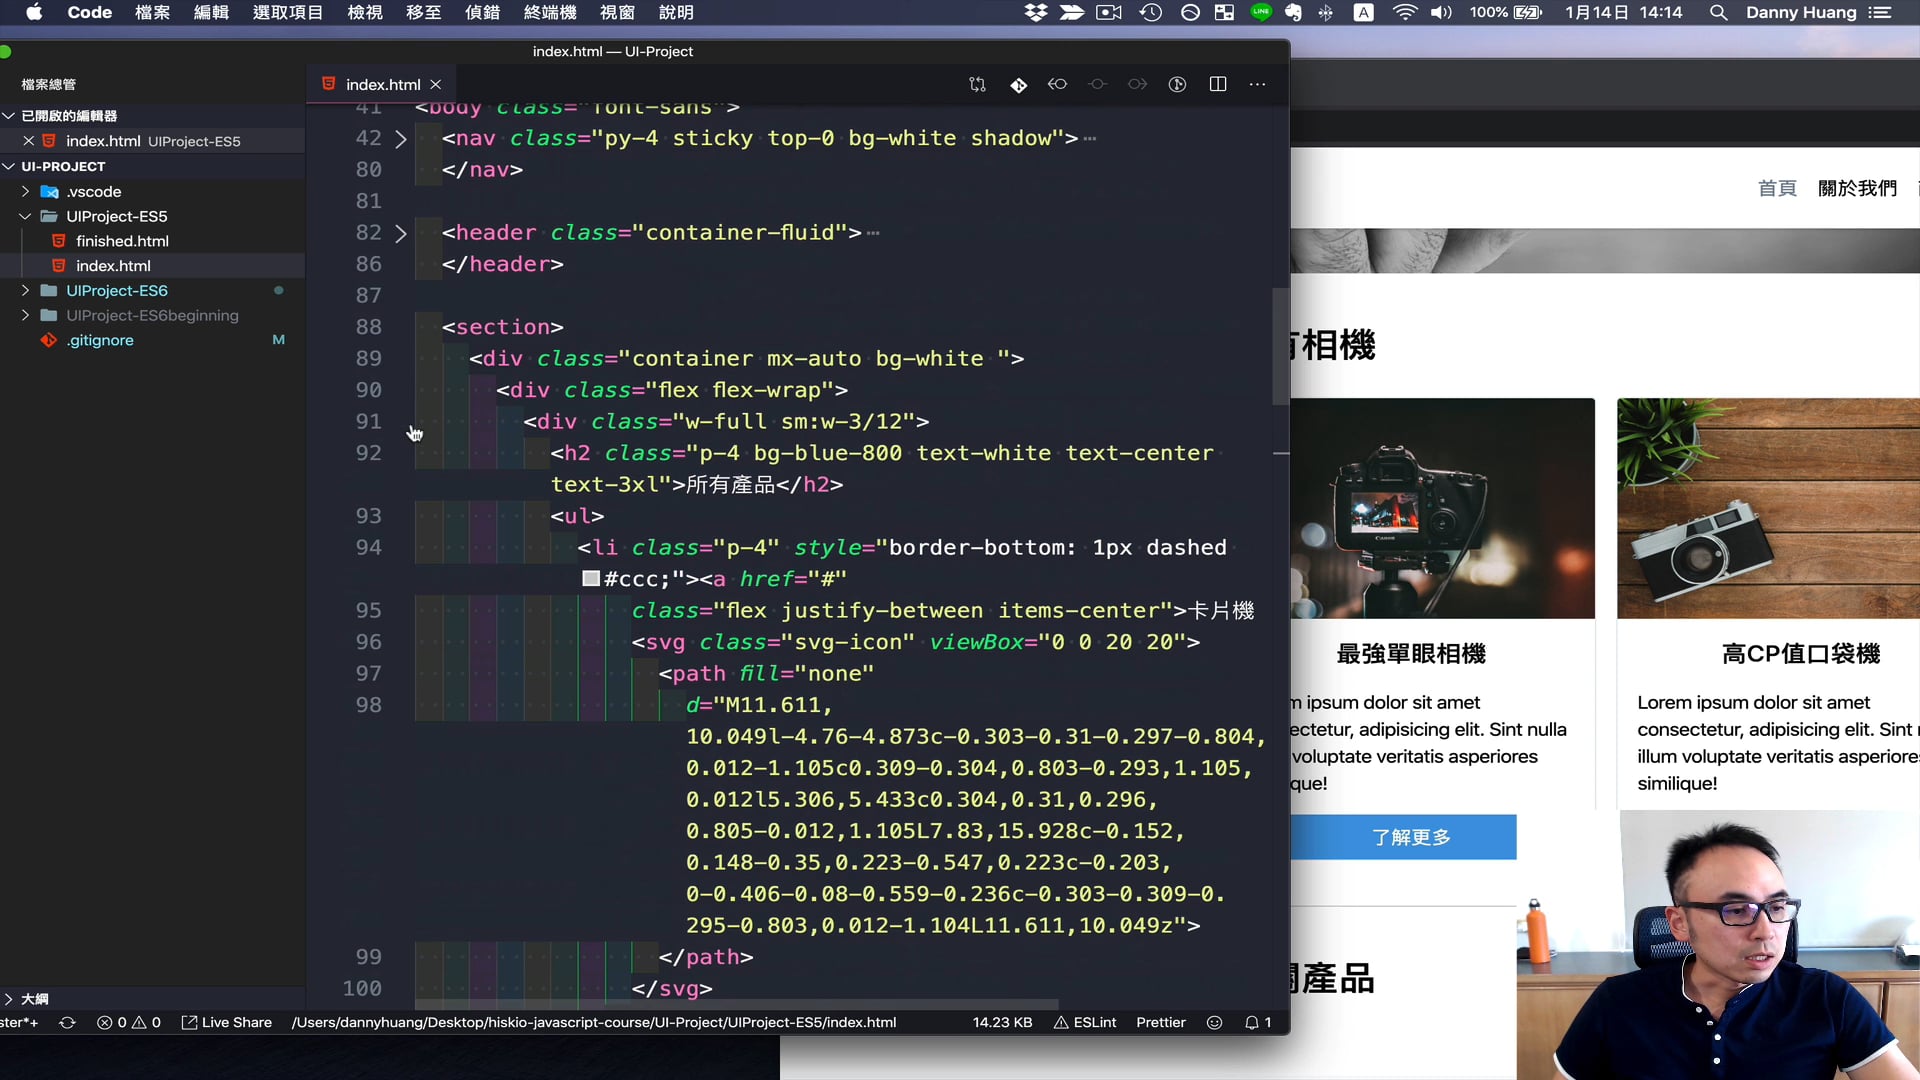Open editor More Actions ellipsis
1920x1080 pixels.
1257,85
